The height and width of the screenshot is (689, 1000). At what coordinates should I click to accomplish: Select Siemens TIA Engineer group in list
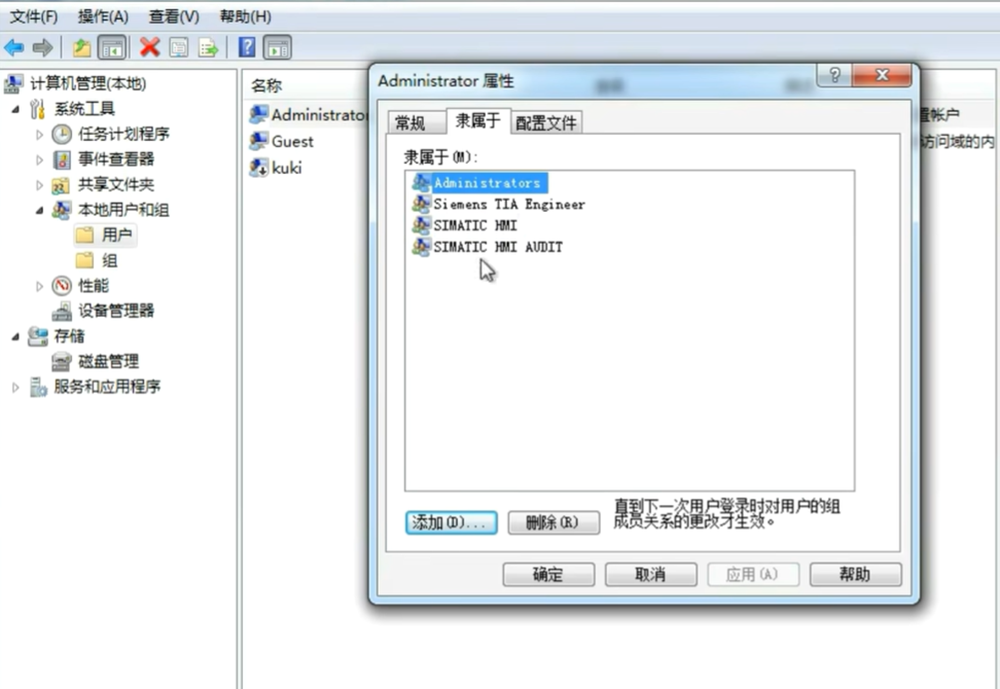point(508,204)
